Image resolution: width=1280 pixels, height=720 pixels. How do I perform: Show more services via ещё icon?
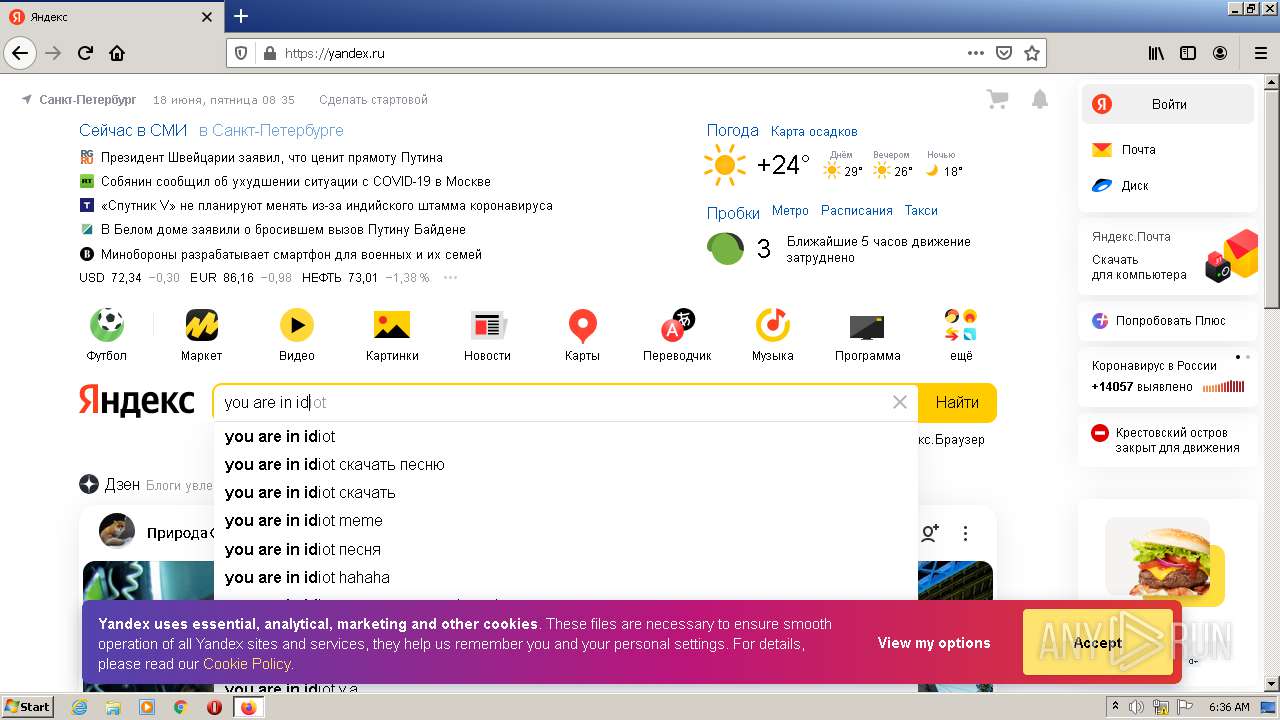point(961,325)
